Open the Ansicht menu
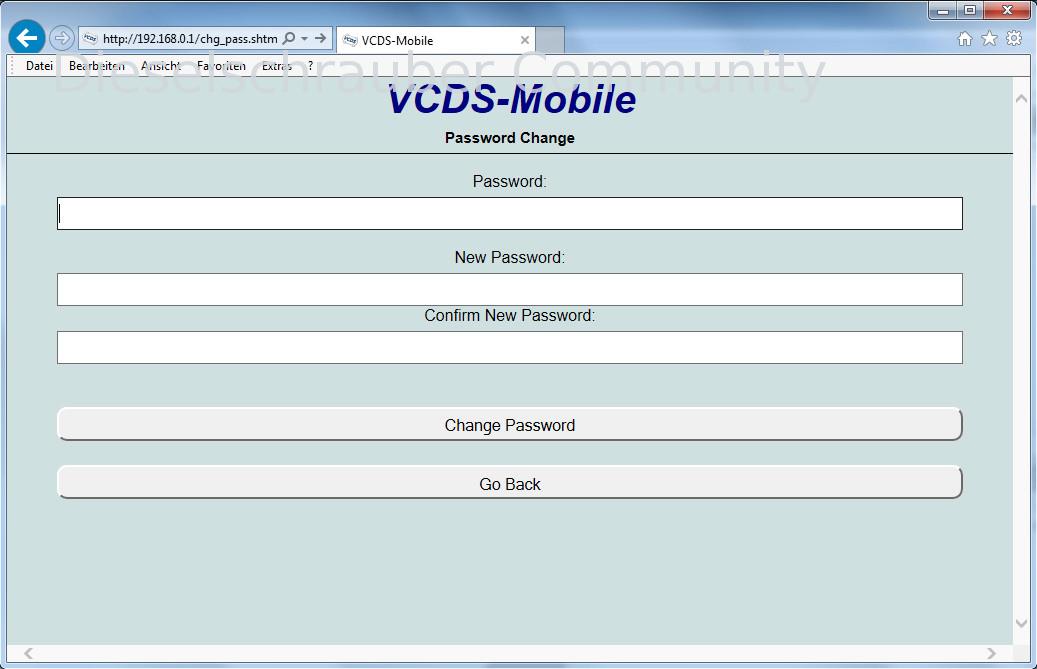The height and width of the screenshot is (669, 1037). coord(161,65)
